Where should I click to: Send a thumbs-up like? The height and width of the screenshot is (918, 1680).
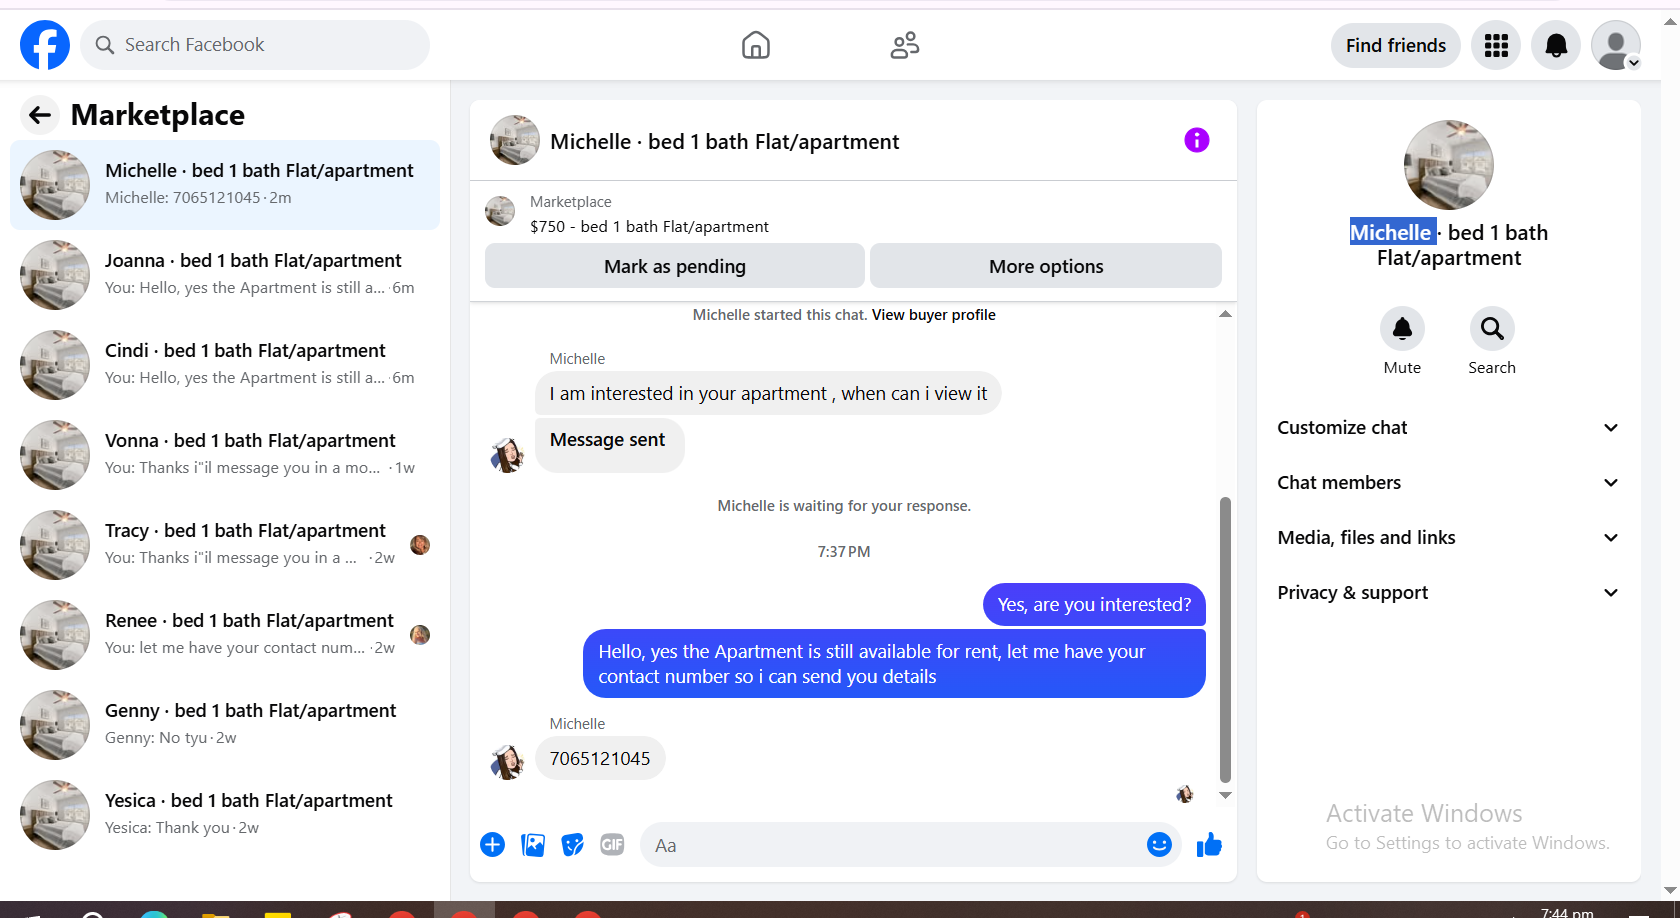click(1209, 845)
